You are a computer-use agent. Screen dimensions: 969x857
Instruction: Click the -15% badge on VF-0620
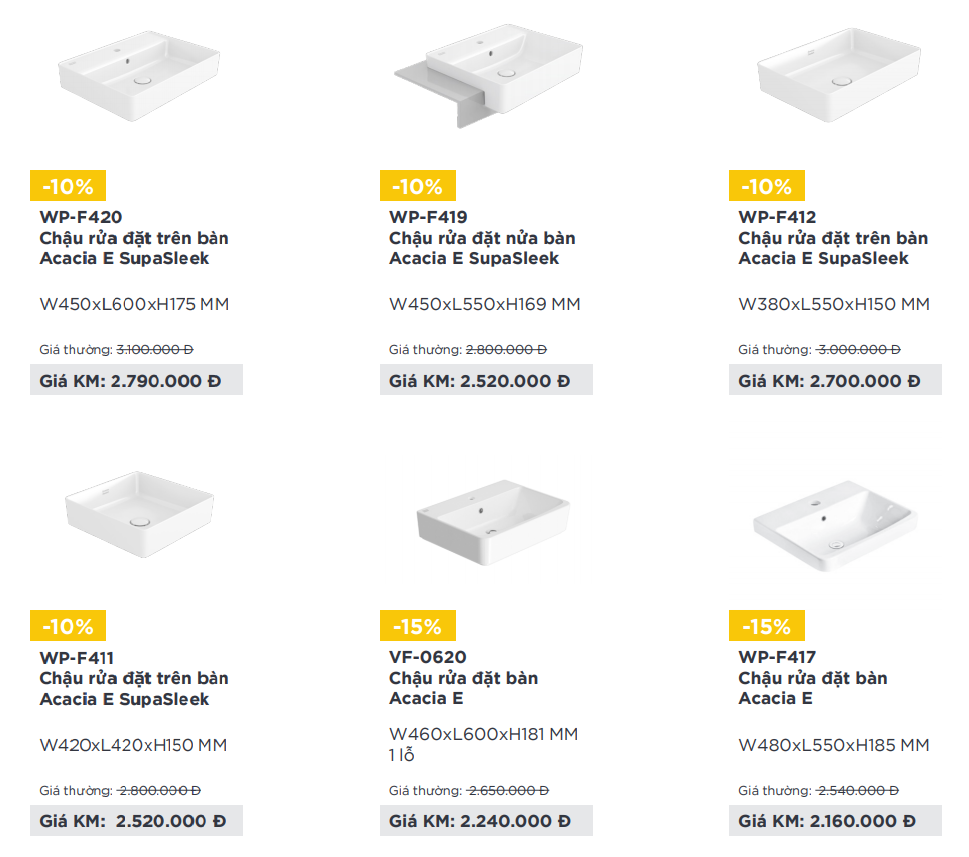pos(418,625)
